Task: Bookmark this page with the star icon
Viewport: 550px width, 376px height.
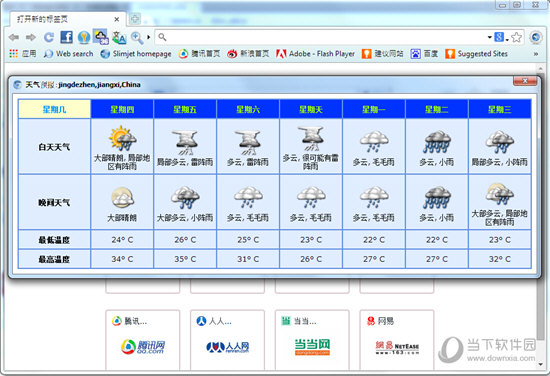Action: point(516,37)
